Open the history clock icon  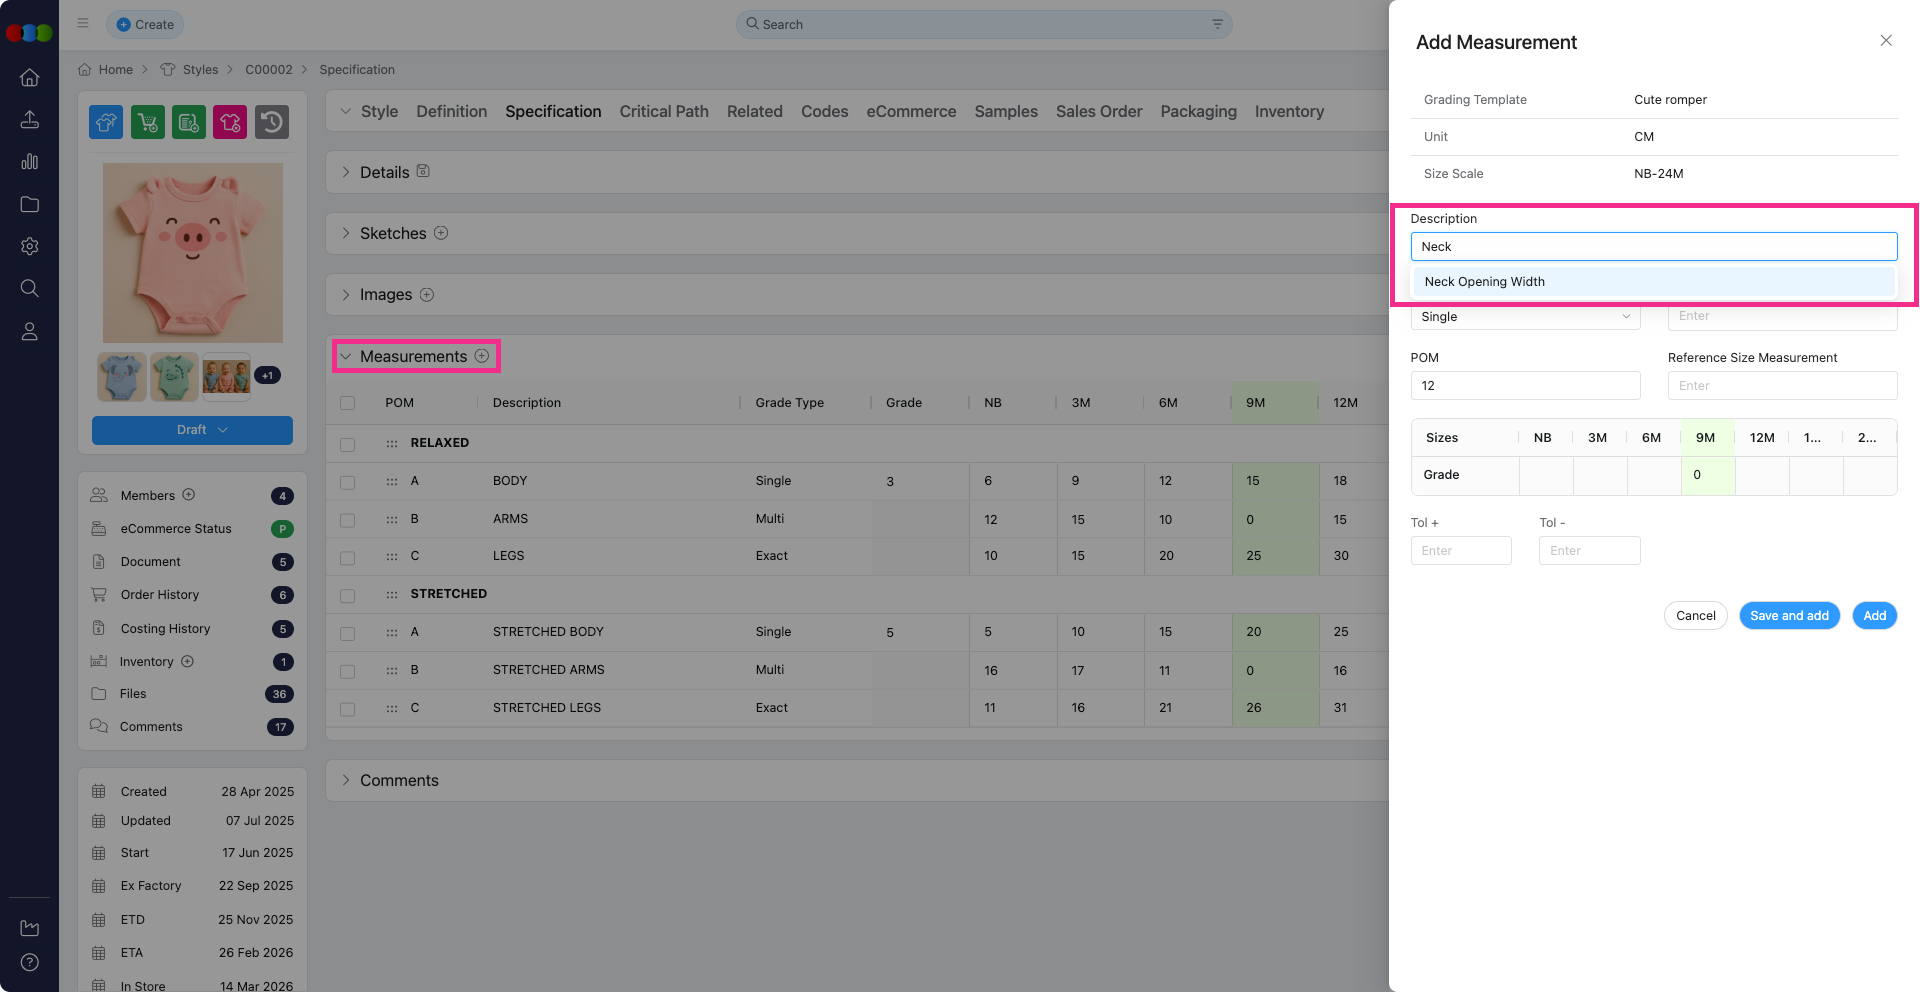272,122
